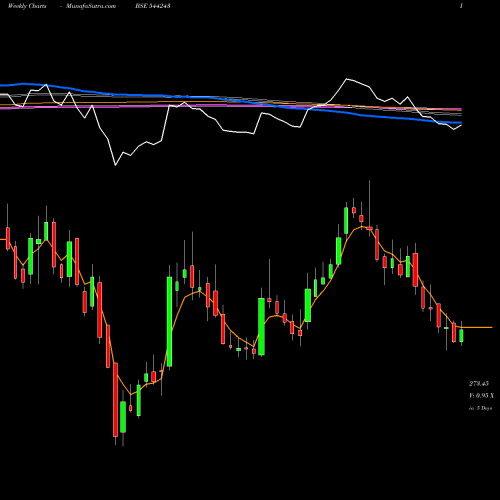Image resolution: width=500 pixels, height=500 pixels.
Task: Click the long red candle at the chart's lowest point
Action: point(115,400)
